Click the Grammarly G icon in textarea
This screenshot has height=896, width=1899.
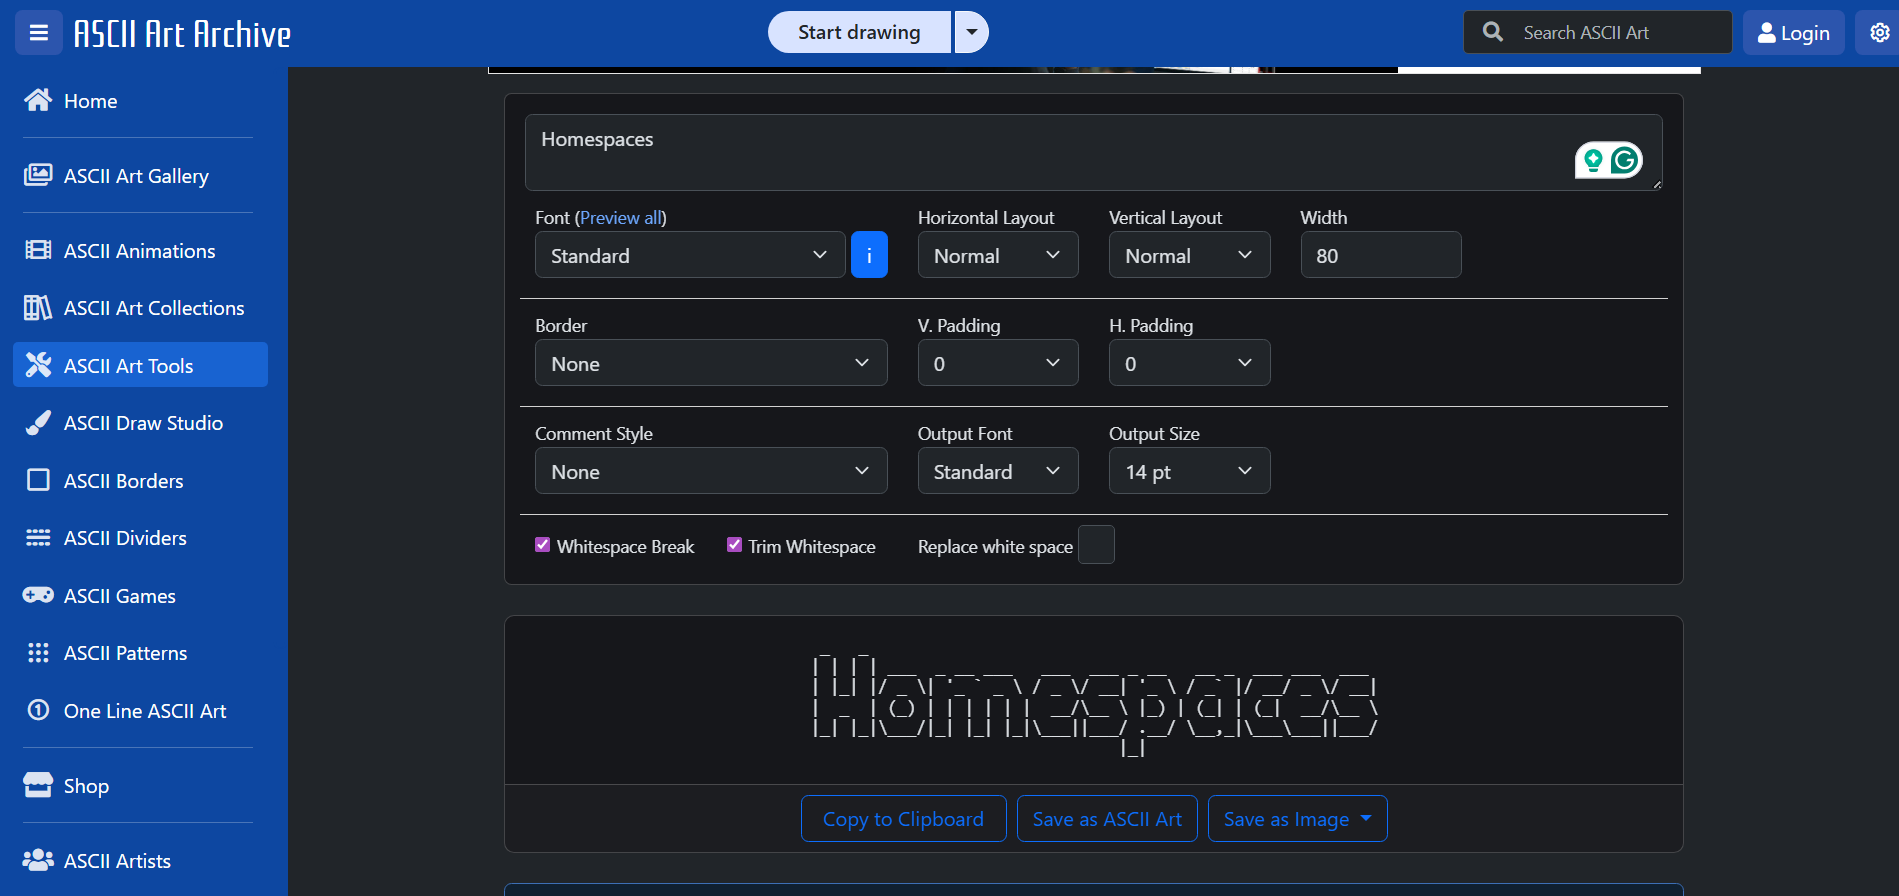(x=1625, y=160)
